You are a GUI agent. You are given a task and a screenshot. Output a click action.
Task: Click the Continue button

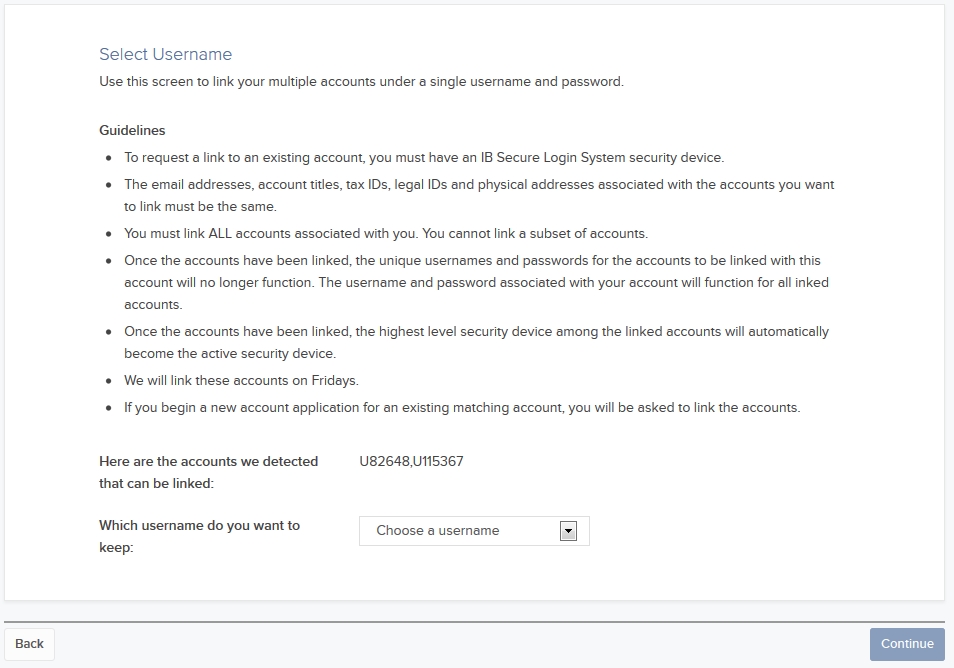coord(907,644)
